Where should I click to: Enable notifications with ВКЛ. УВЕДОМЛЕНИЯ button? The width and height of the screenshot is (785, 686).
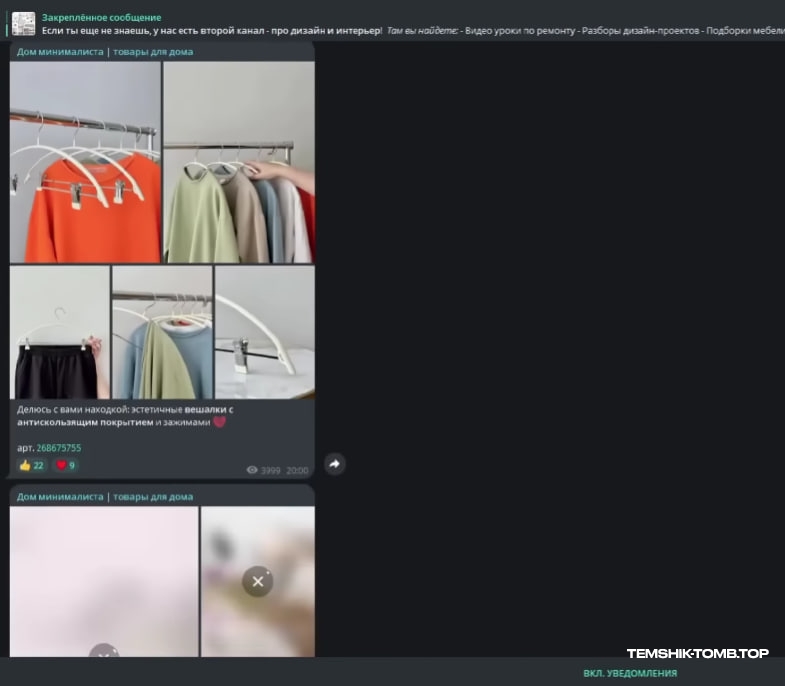coord(630,673)
